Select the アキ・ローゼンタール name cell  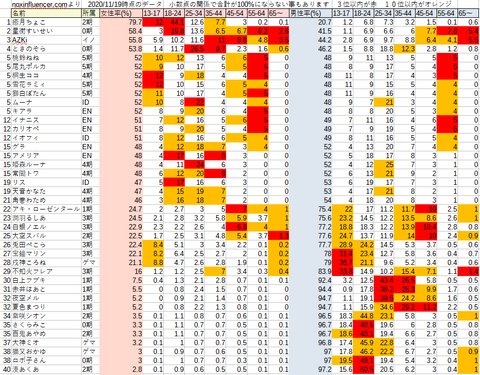47,209
